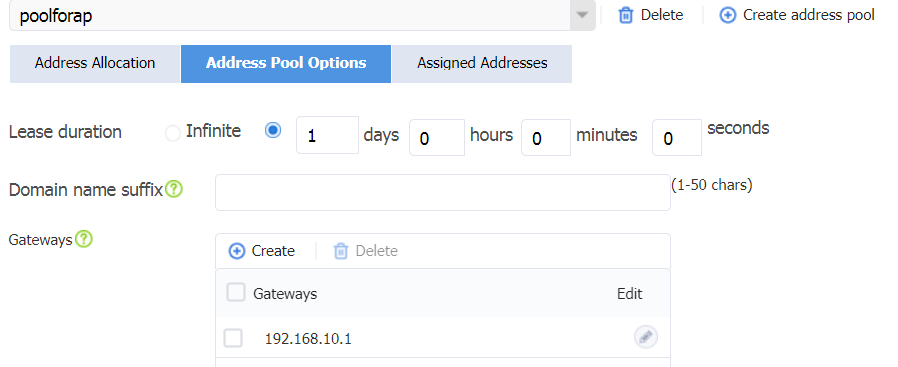Select the Address Pool Options tab
This screenshot has height=367, width=898.
pyautogui.click(x=286, y=64)
